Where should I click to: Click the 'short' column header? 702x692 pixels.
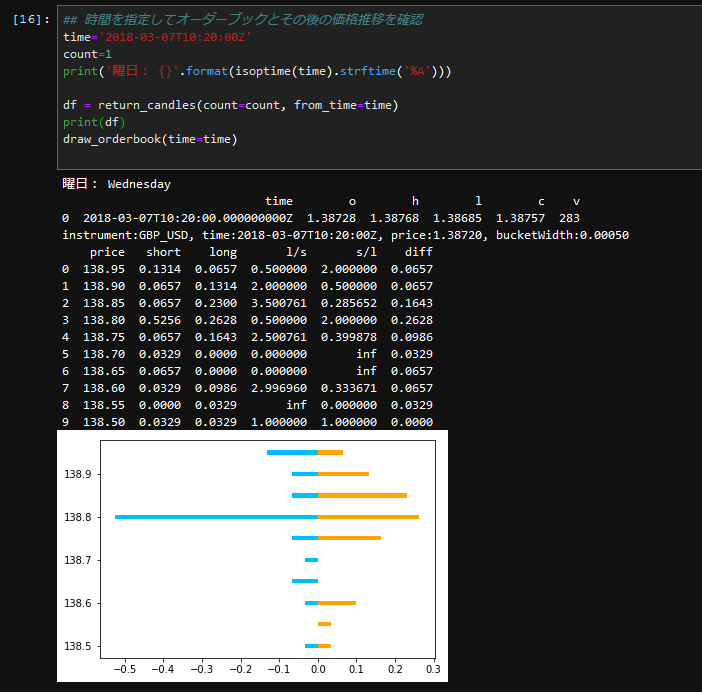pos(163,252)
